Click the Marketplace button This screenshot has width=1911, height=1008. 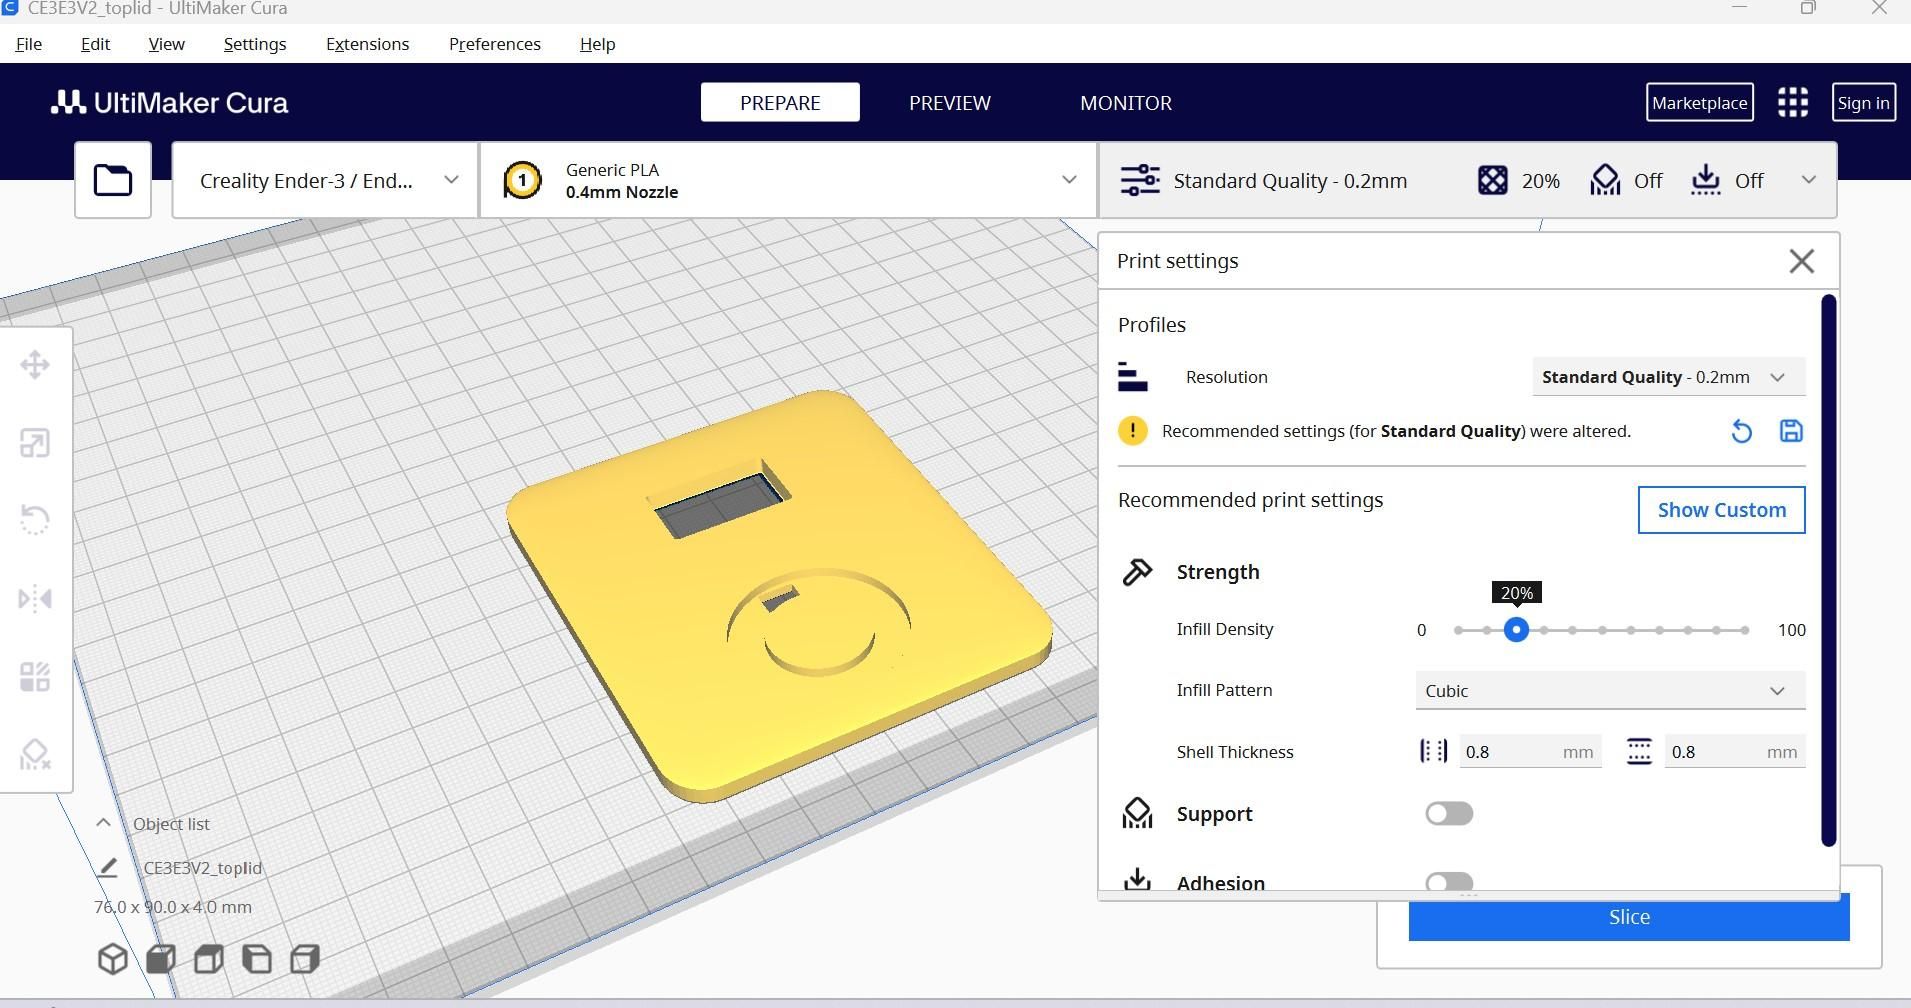[1700, 102]
